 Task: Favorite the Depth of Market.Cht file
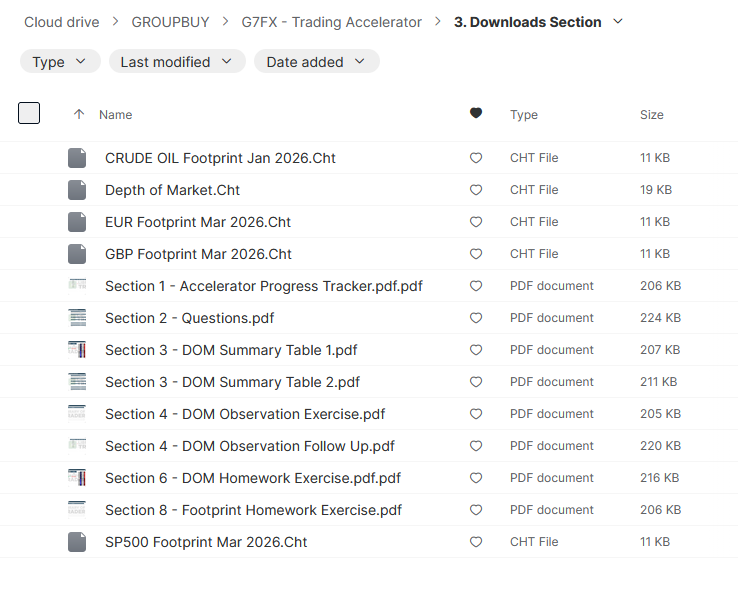[x=476, y=190]
